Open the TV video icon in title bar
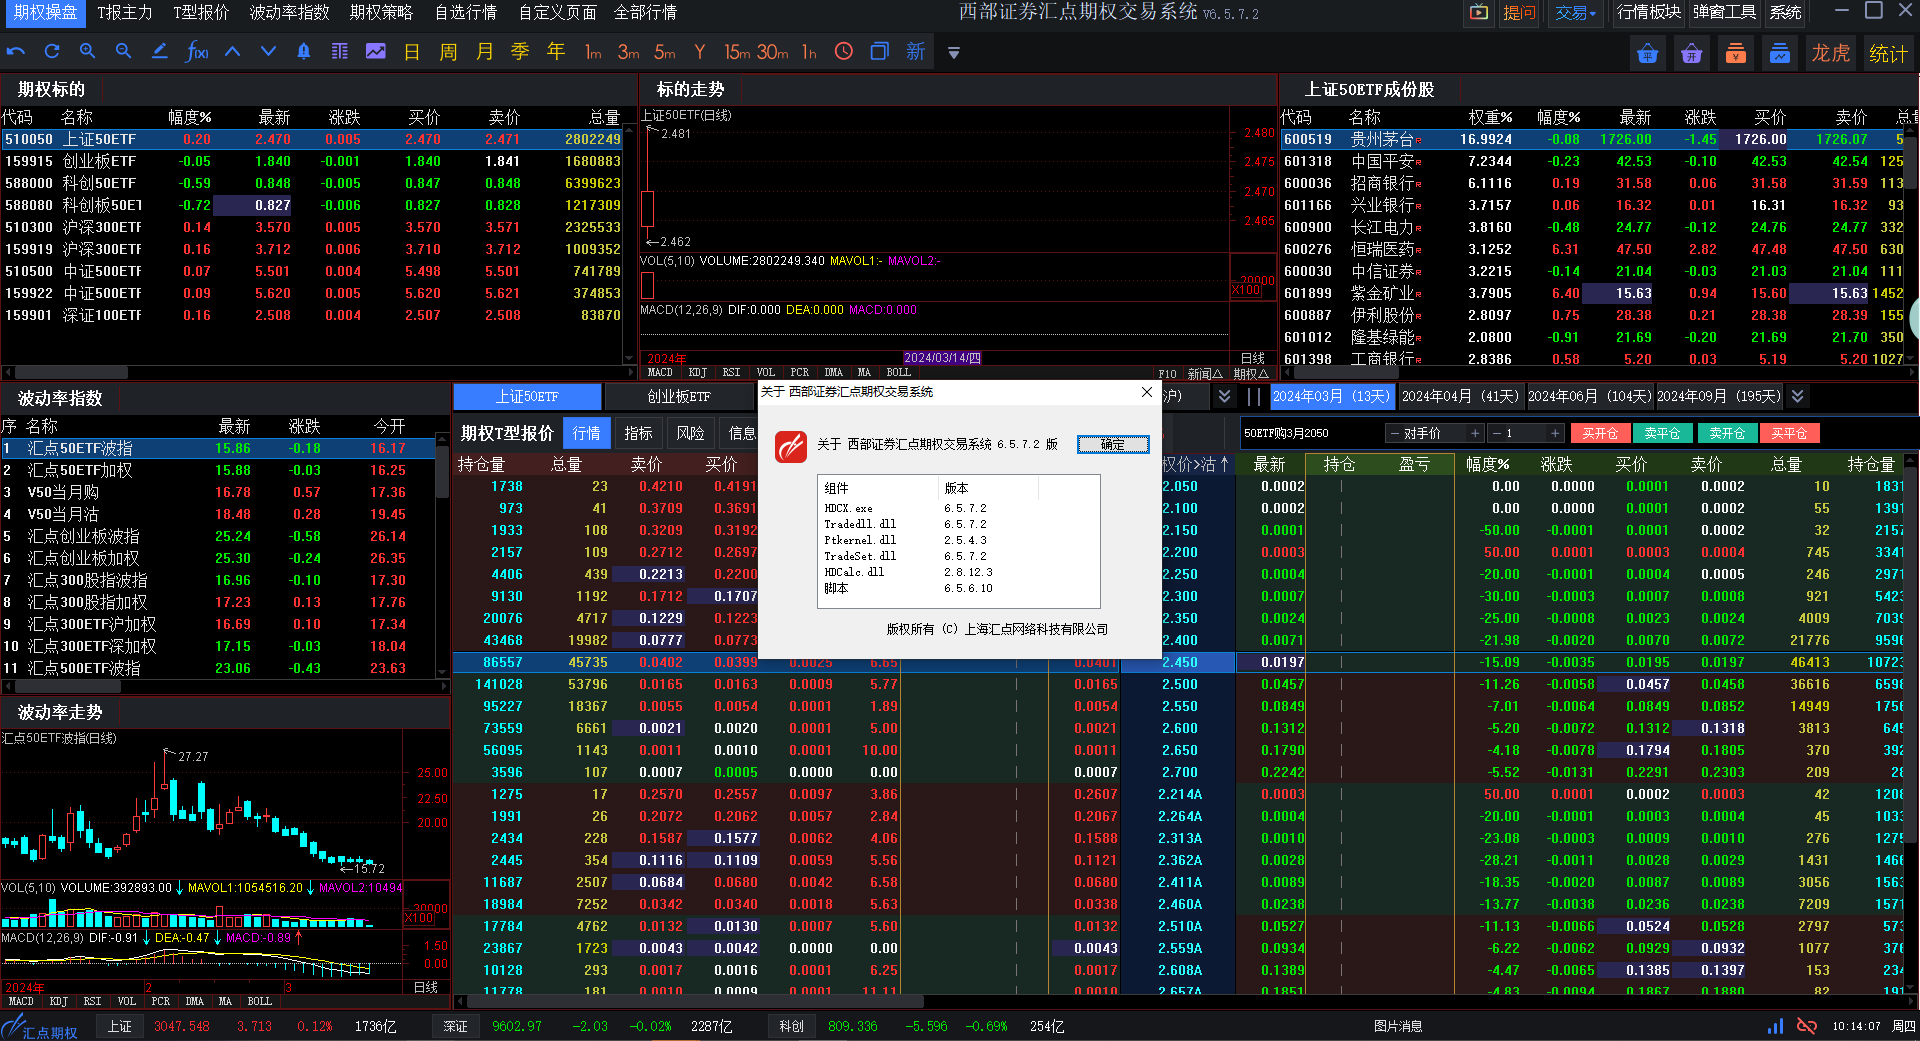This screenshot has width=1920, height=1041. 1478,13
